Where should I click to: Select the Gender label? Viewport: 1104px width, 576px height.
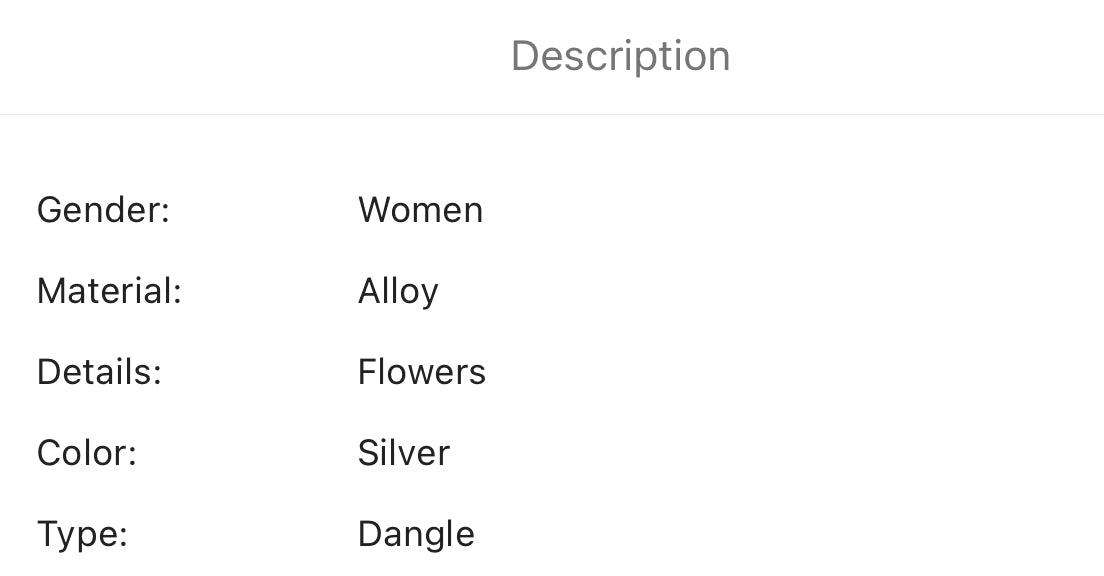[x=104, y=210]
